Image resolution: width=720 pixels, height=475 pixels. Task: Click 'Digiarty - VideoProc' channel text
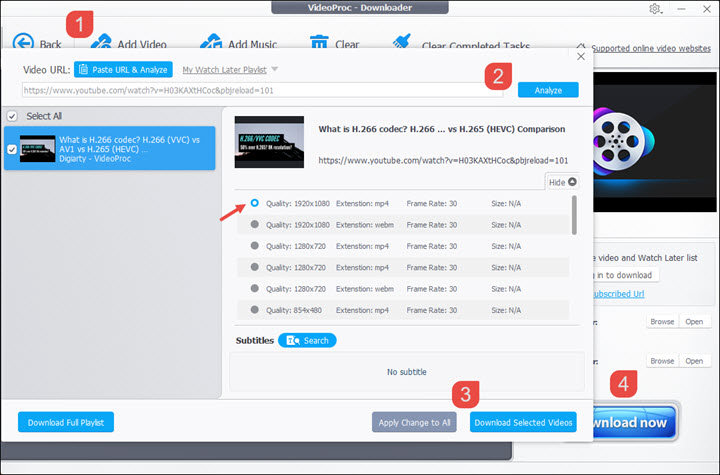click(x=95, y=158)
